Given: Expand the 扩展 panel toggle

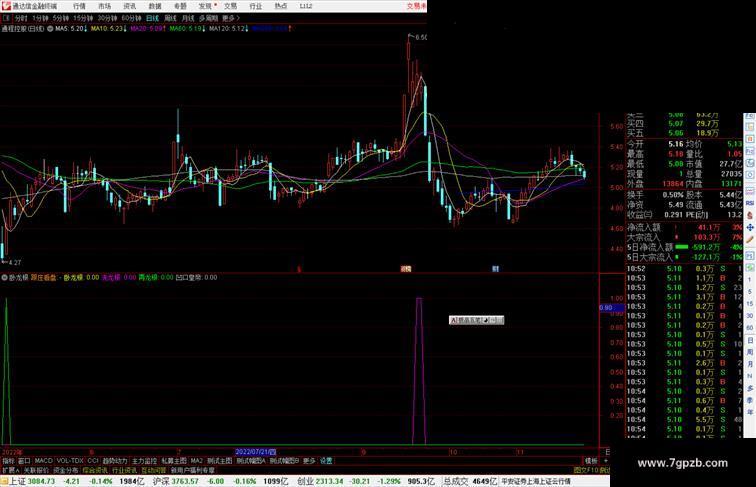Looking at the screenshot, I should (x=10, y=470).
